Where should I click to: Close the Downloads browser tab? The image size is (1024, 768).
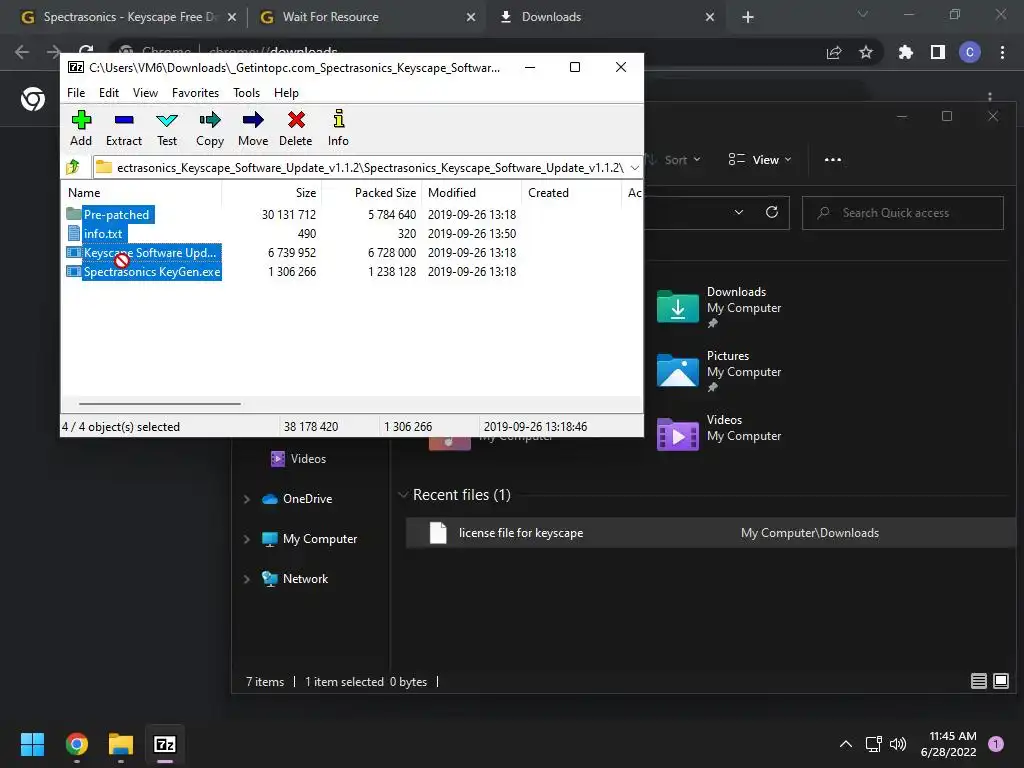(x=710, y=18)
